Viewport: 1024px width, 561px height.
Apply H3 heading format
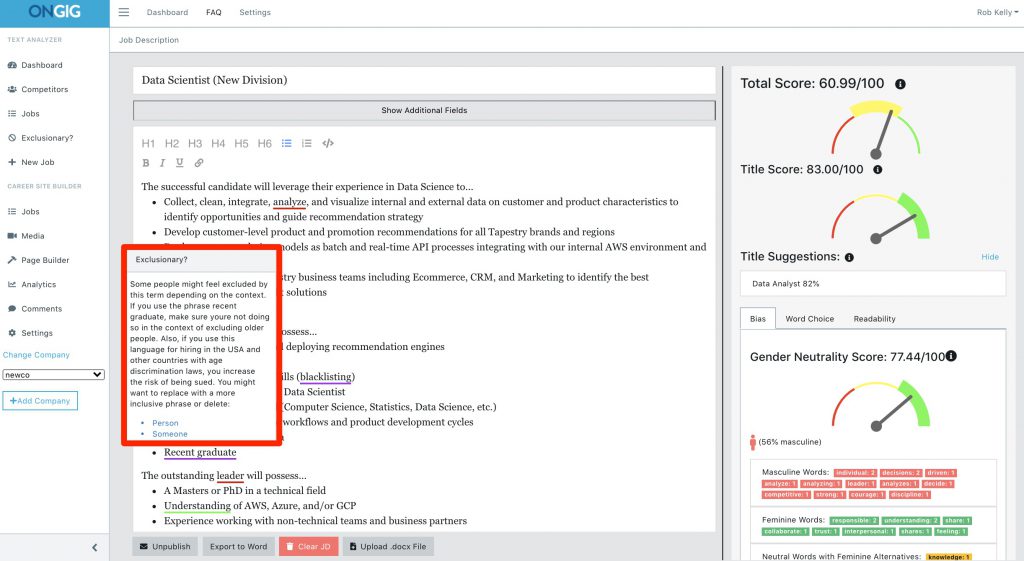click(x=195, y=144)
